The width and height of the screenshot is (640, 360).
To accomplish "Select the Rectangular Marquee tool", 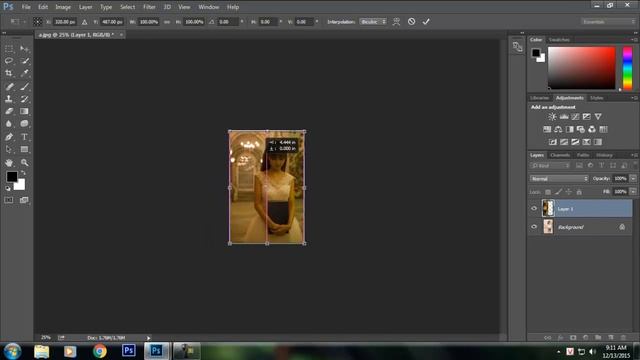I will [x=9, y=49].
